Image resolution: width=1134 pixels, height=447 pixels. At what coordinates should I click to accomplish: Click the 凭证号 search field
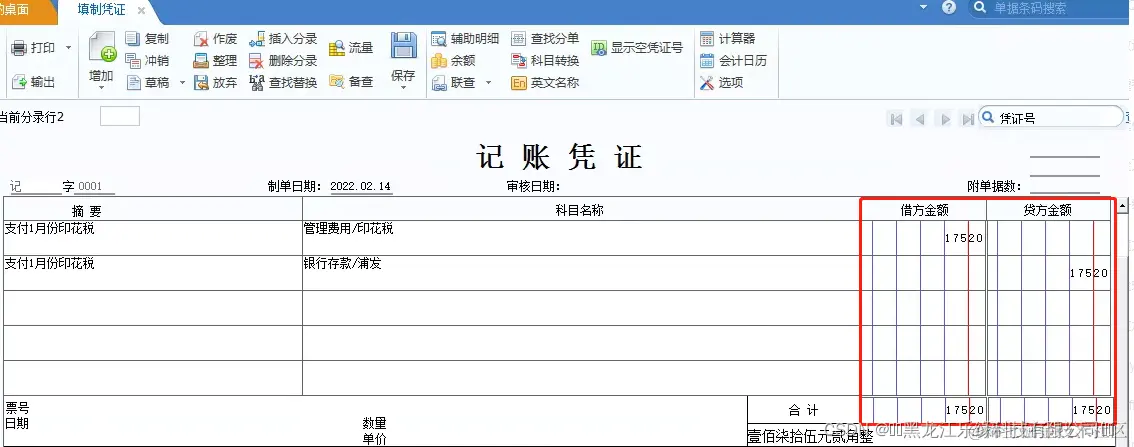point(1052,117)
